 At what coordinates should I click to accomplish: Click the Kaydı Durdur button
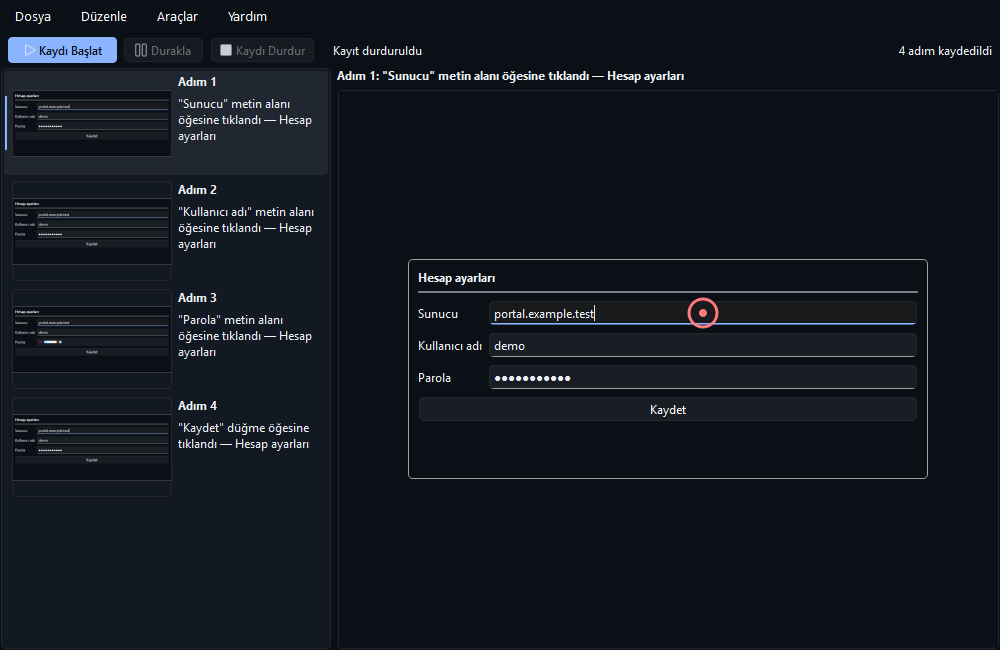[x=262, y=50]
